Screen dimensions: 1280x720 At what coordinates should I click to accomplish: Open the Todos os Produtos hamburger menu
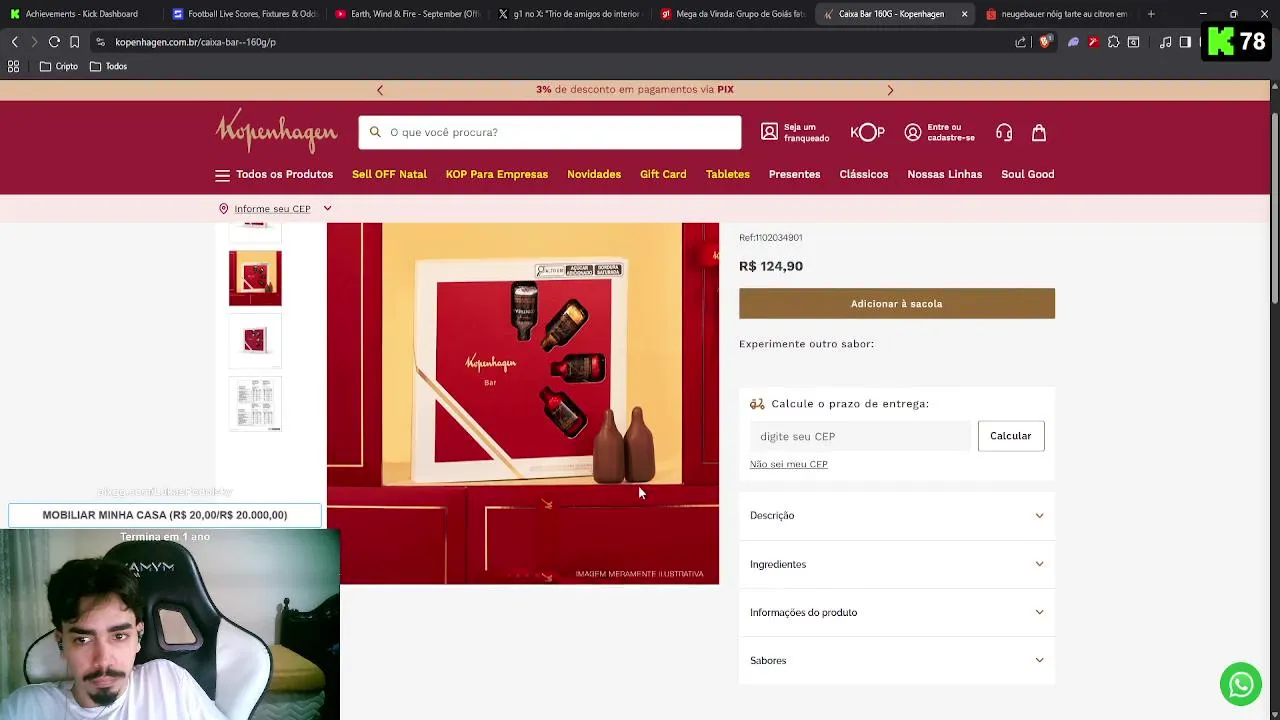point(274,174)
